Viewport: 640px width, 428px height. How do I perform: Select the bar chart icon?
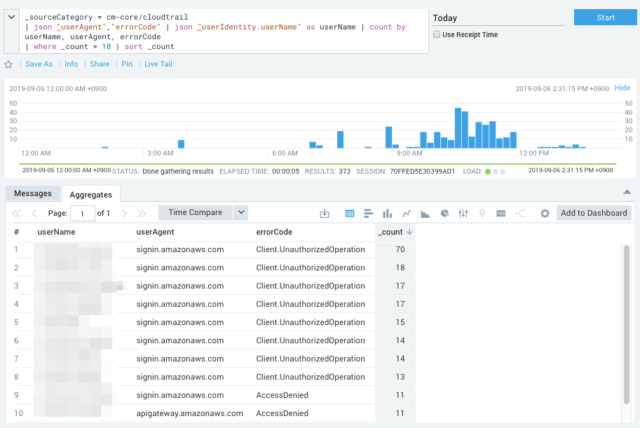pyautogui.click(x=368, y=213)
